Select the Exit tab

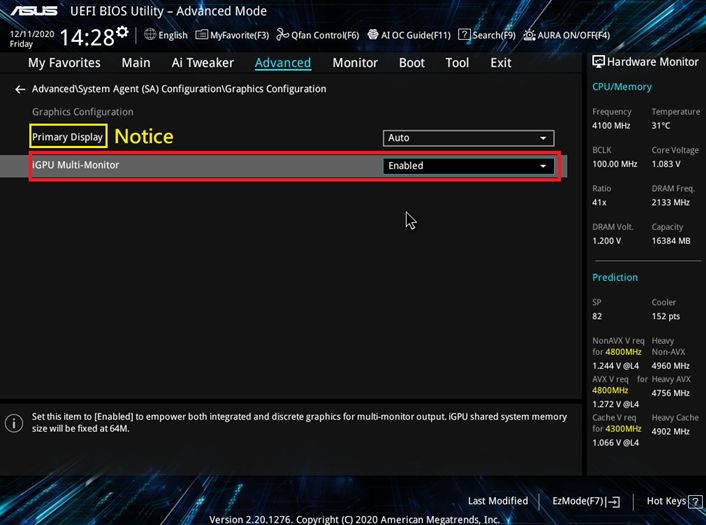(x=501, y=63)
